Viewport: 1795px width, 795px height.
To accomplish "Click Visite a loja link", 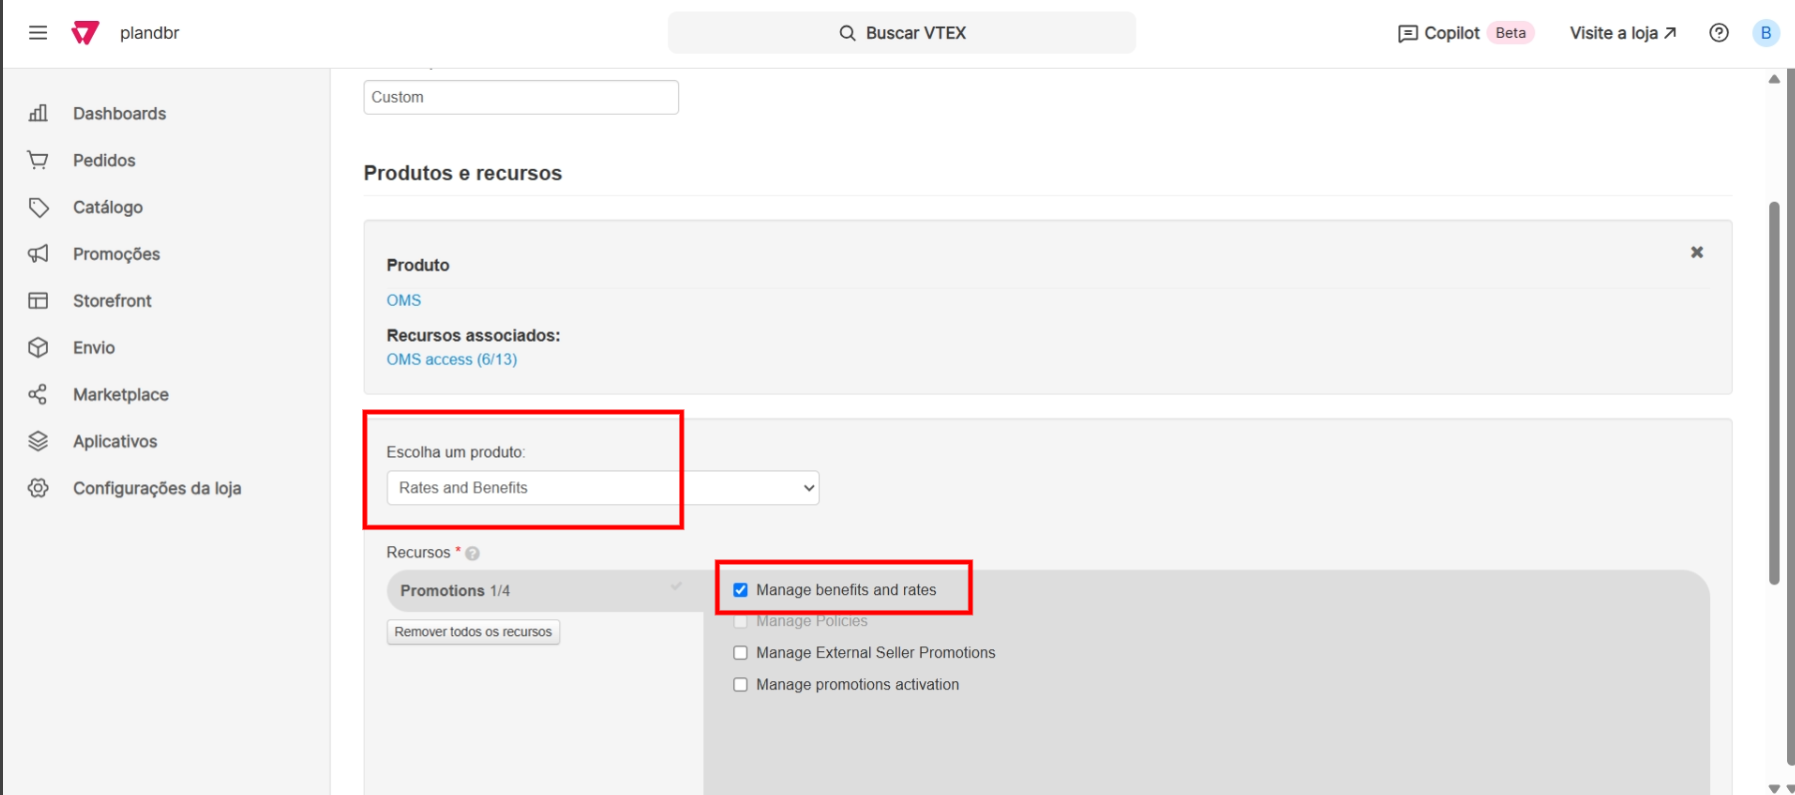I will tap(1622, 33).
